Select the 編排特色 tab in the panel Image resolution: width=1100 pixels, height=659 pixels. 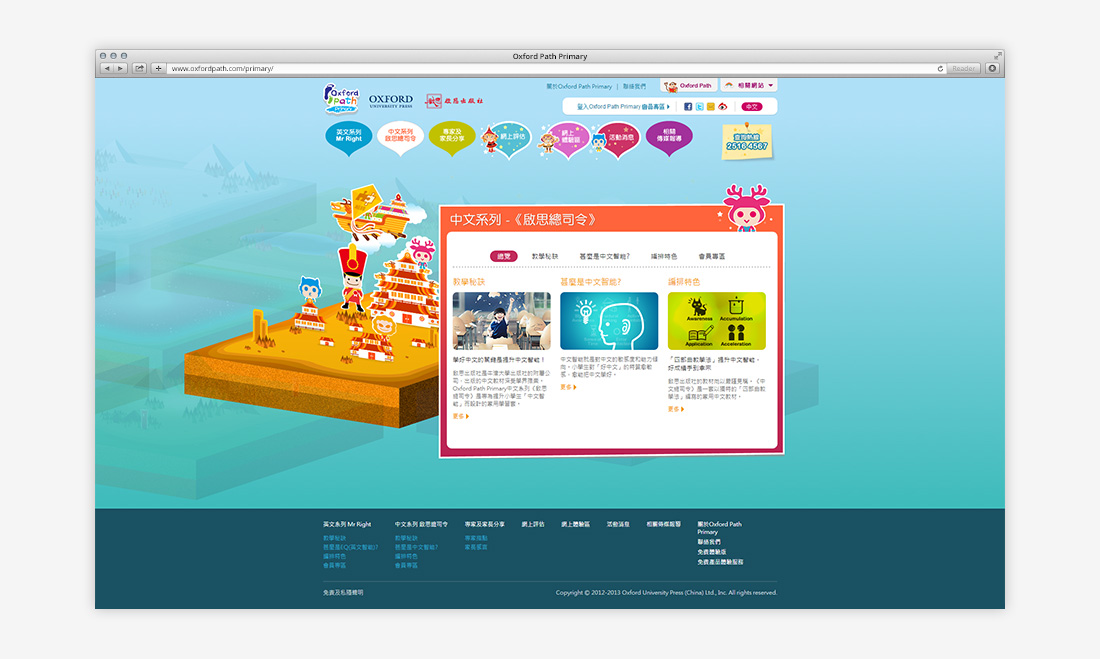pyautogui.click(x=664, y=257)
